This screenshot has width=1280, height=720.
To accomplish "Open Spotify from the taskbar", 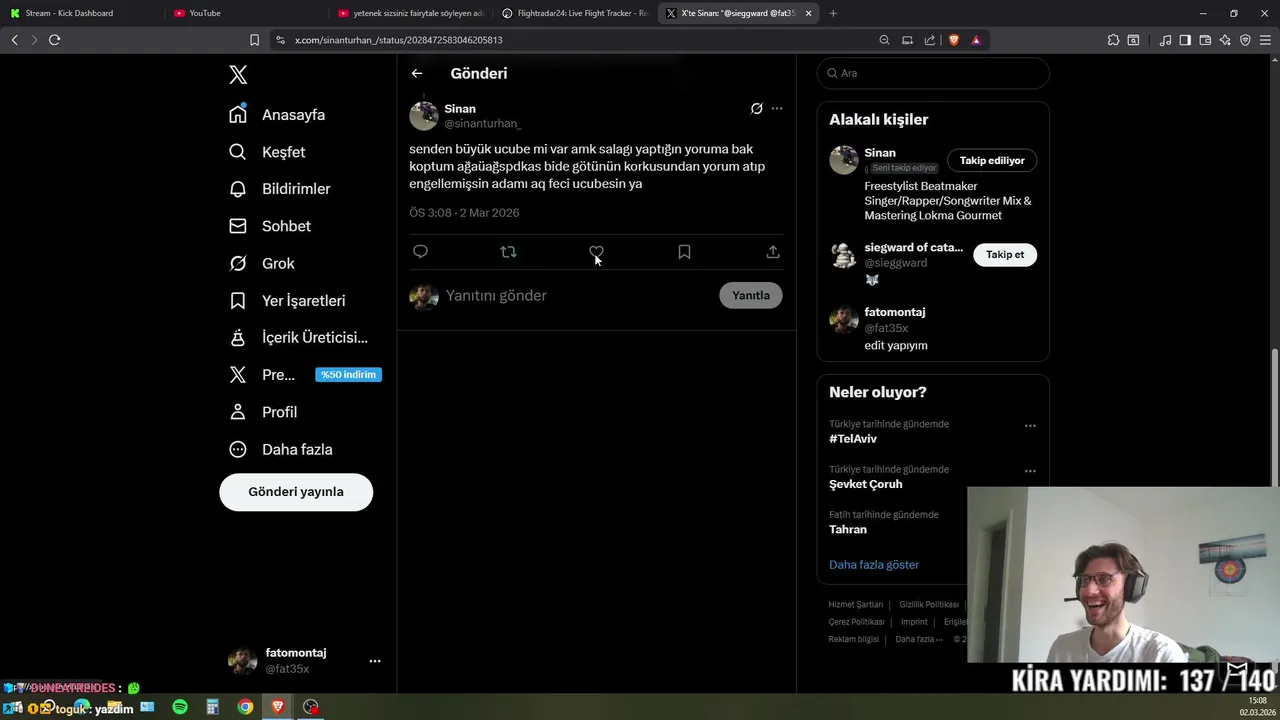I will 180,707.
